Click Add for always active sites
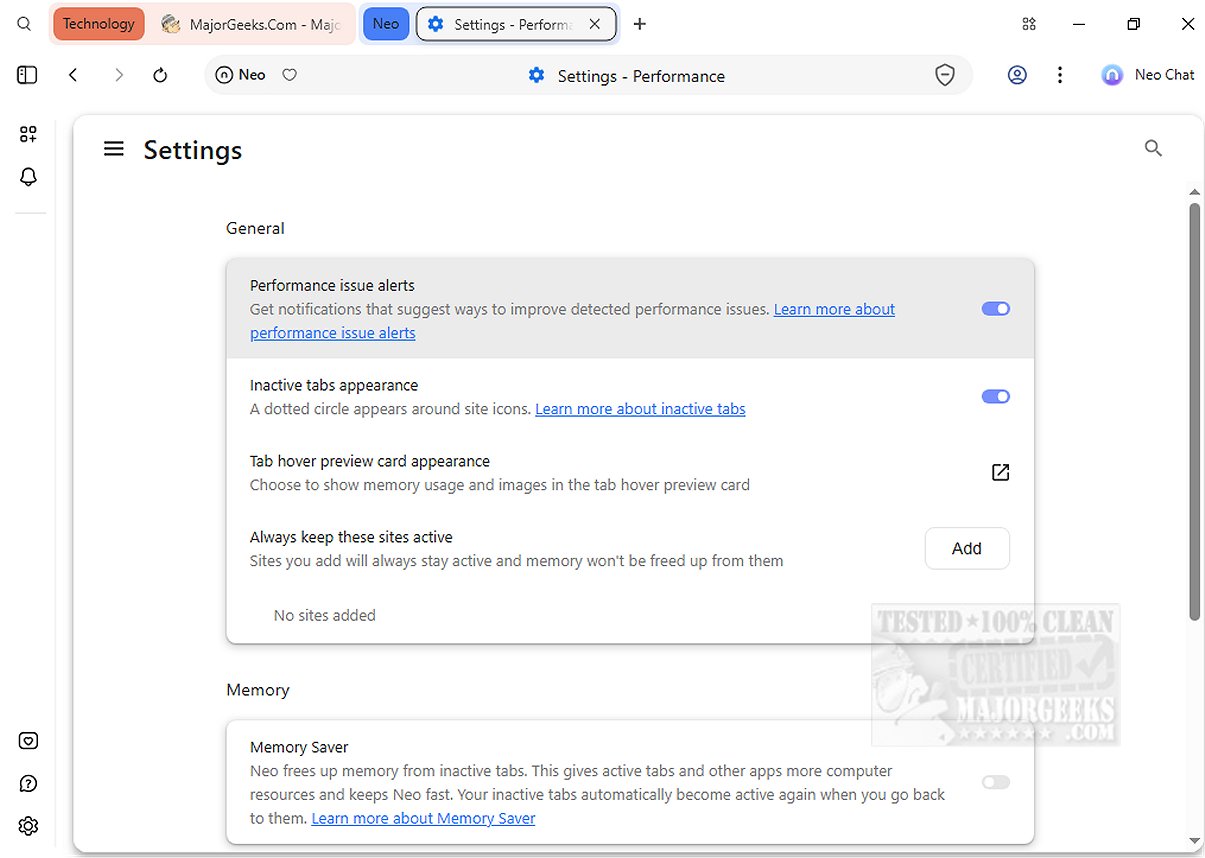This screenshot has height=858, width=1205. pyautogui.click(x=966, y=548)
